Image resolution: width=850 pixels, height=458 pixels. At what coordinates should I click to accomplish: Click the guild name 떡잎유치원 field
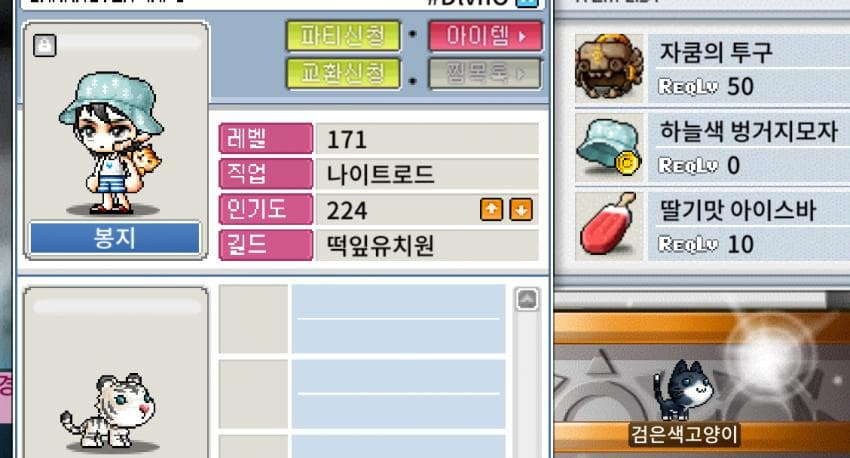click(x=427, y=246)
